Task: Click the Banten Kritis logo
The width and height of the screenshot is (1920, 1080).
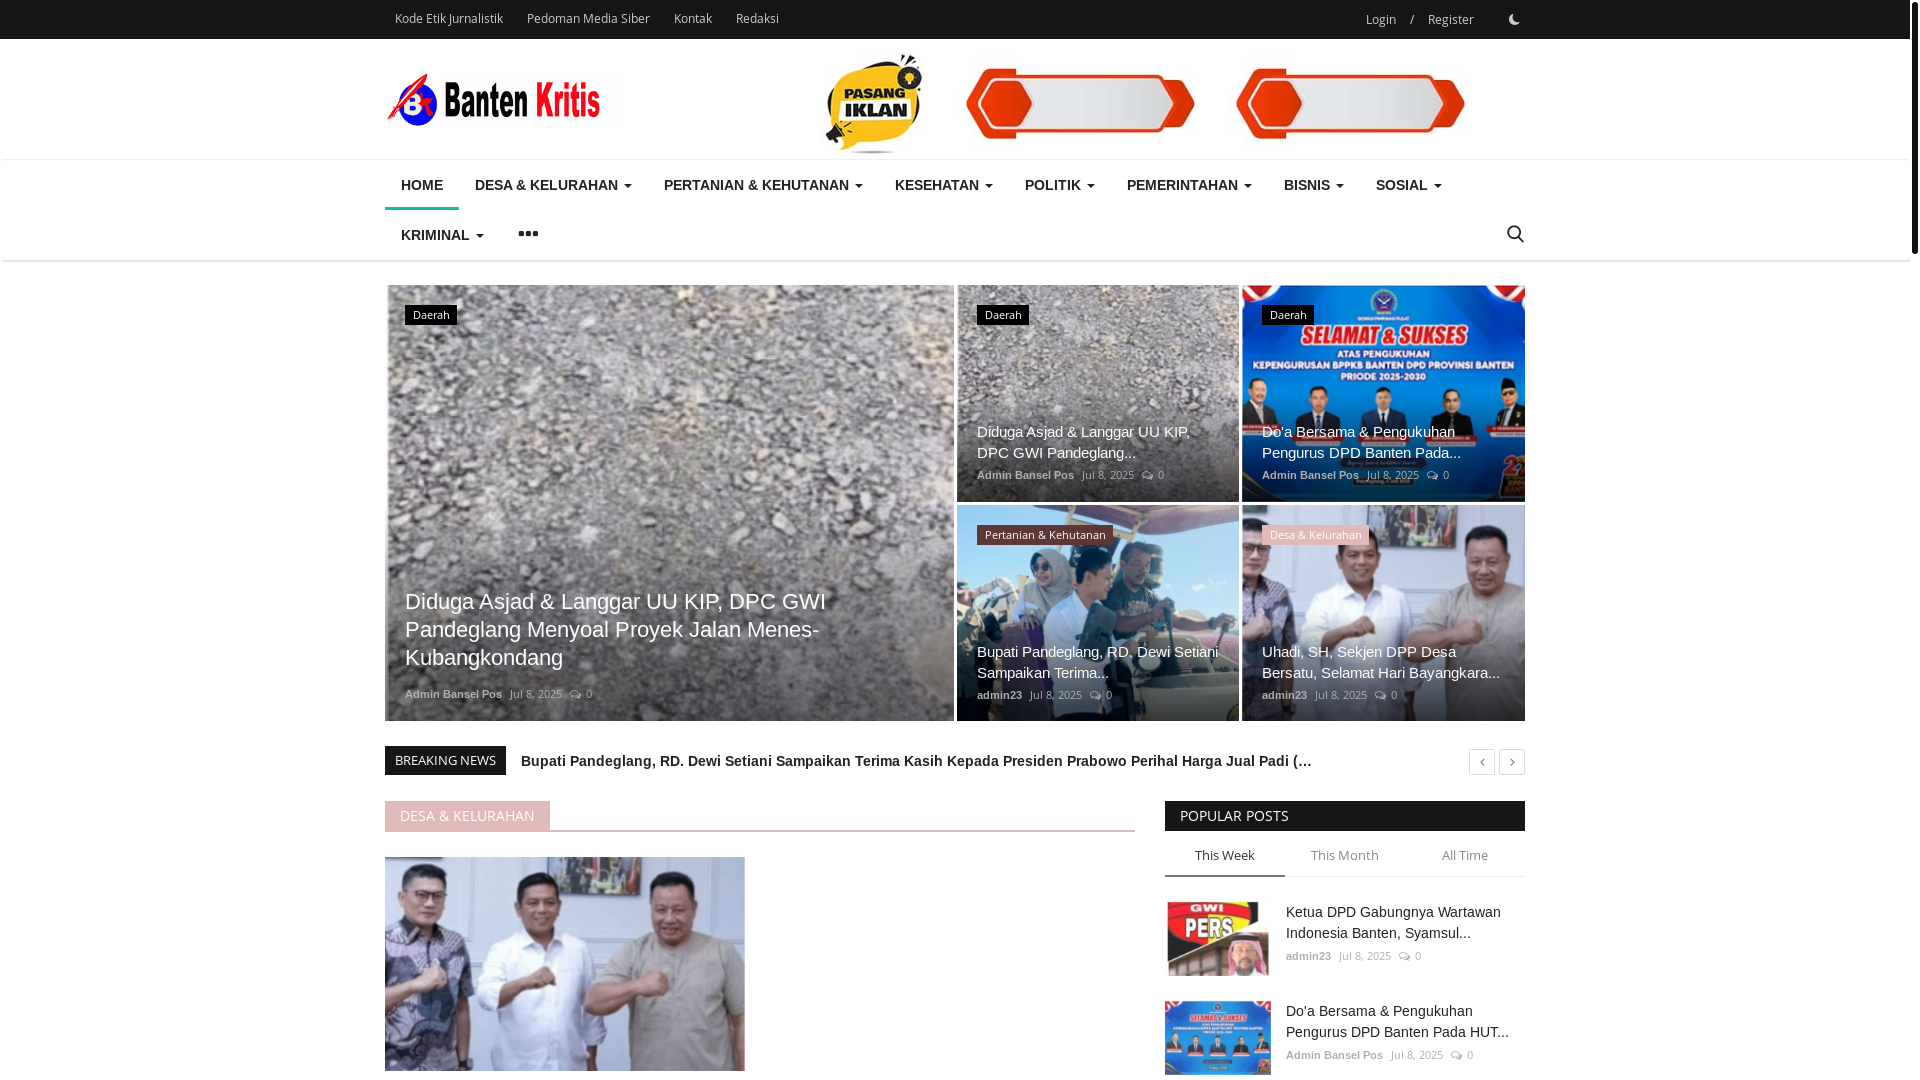Action: [x=494, y=99]
